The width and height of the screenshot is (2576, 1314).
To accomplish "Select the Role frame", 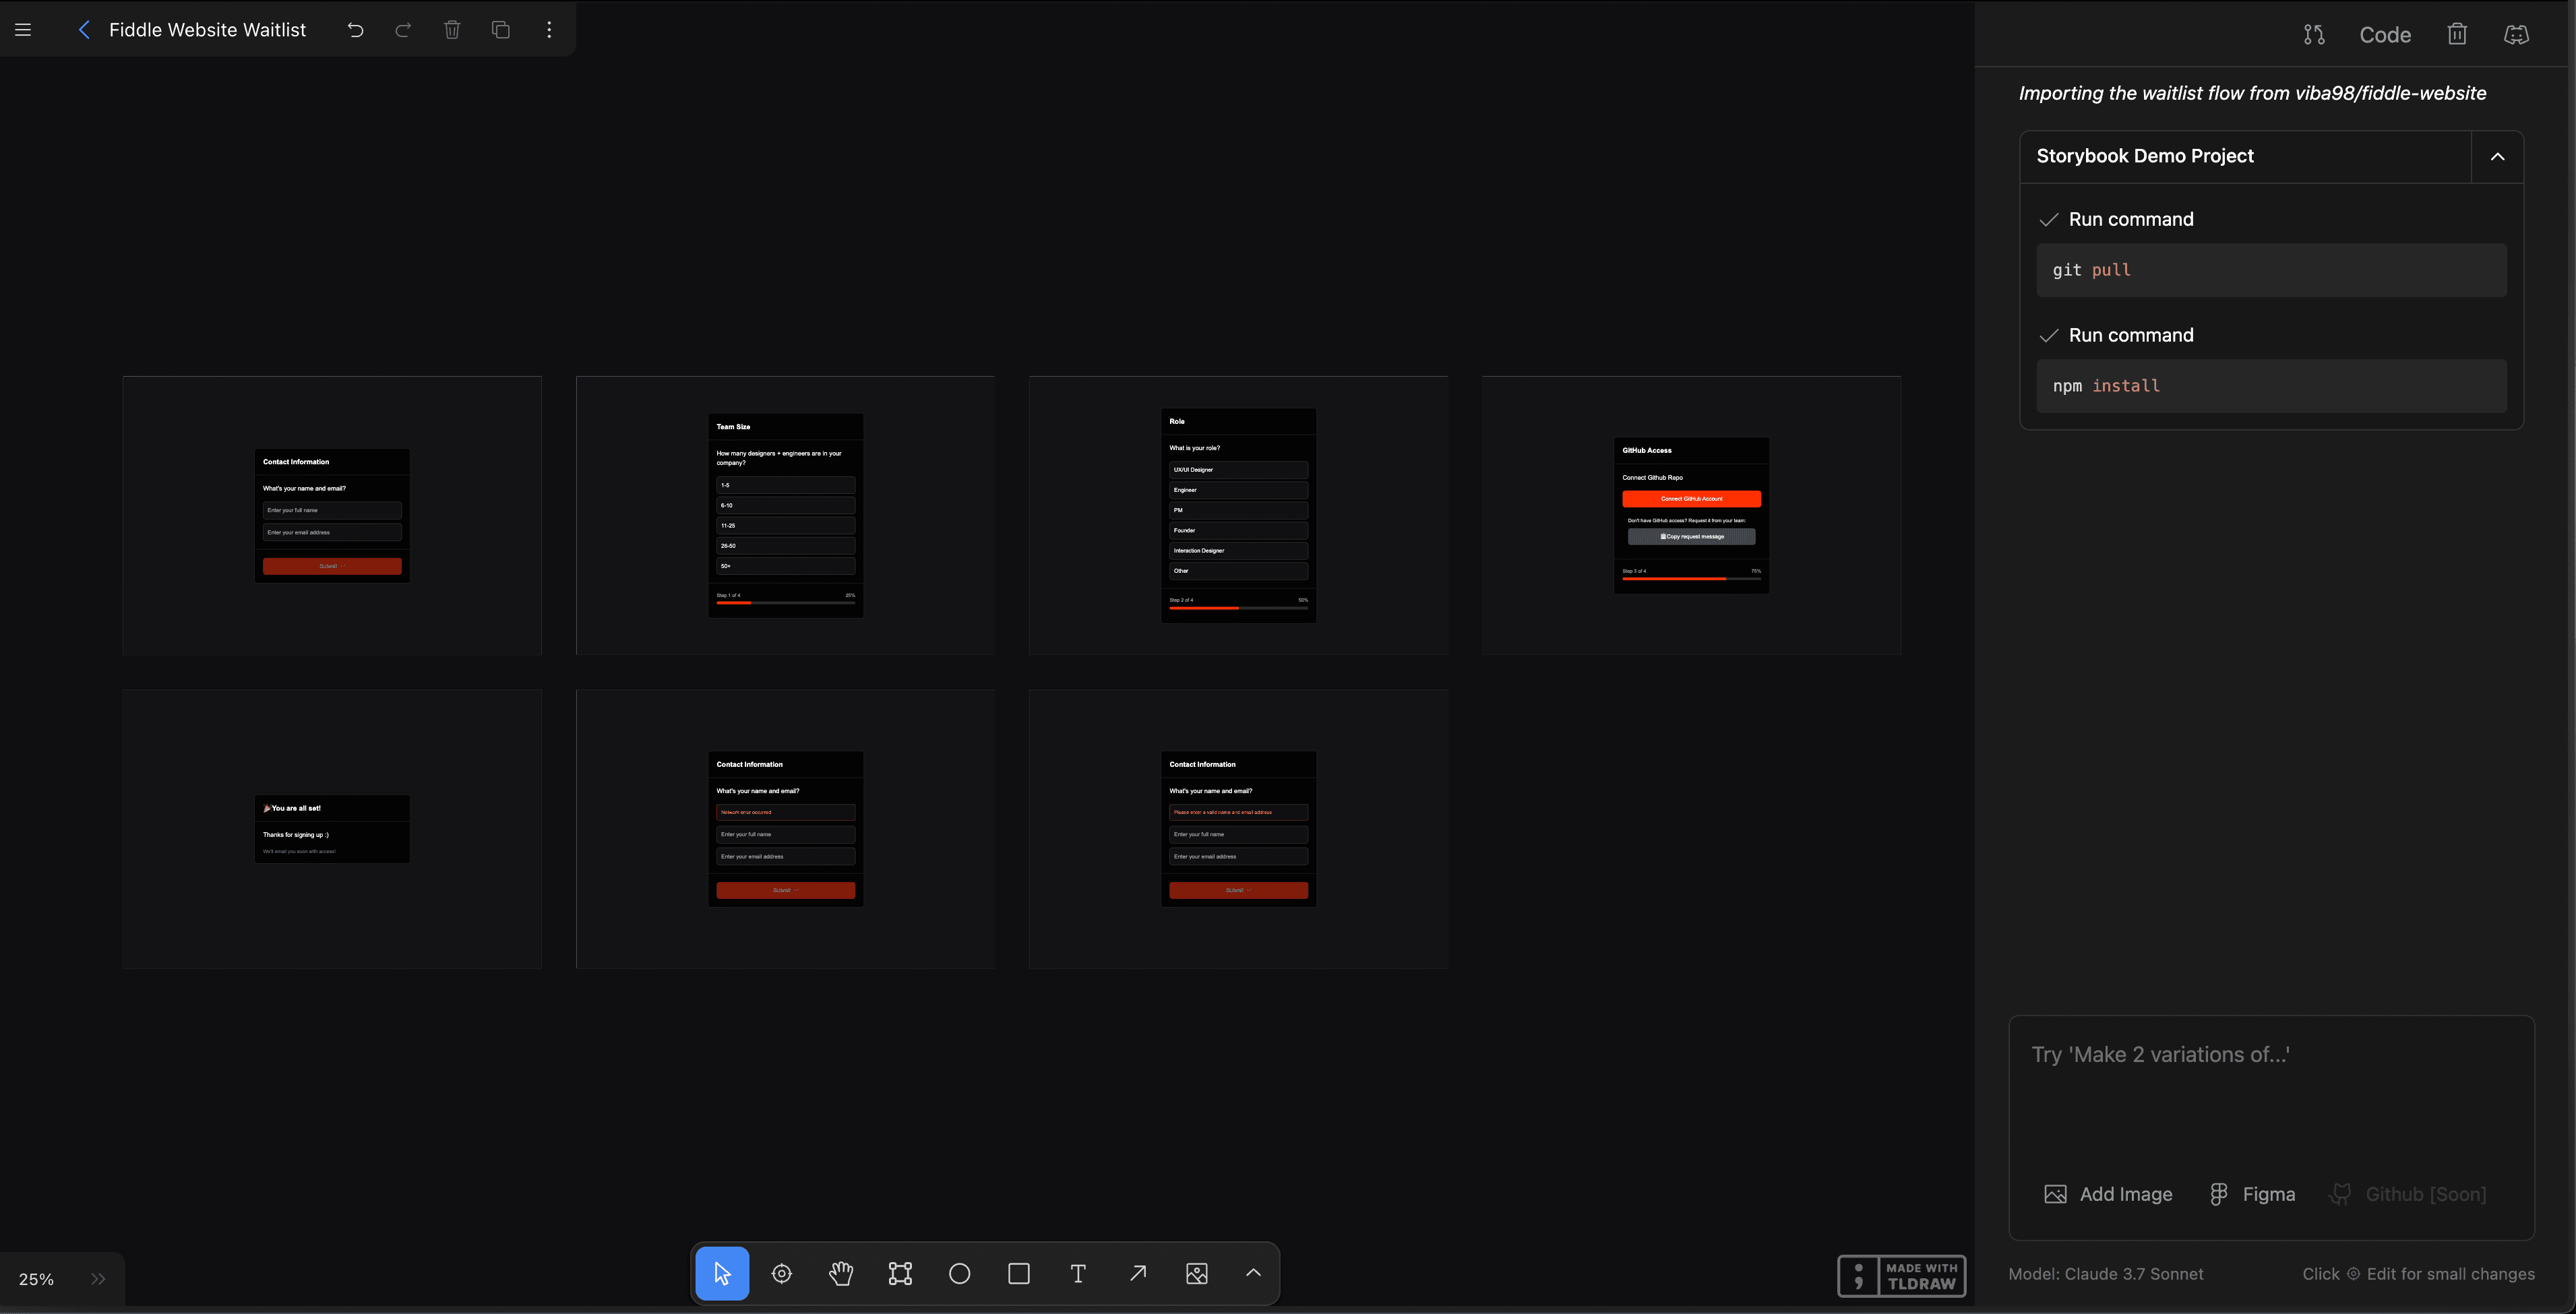I will click(1238, 516).
